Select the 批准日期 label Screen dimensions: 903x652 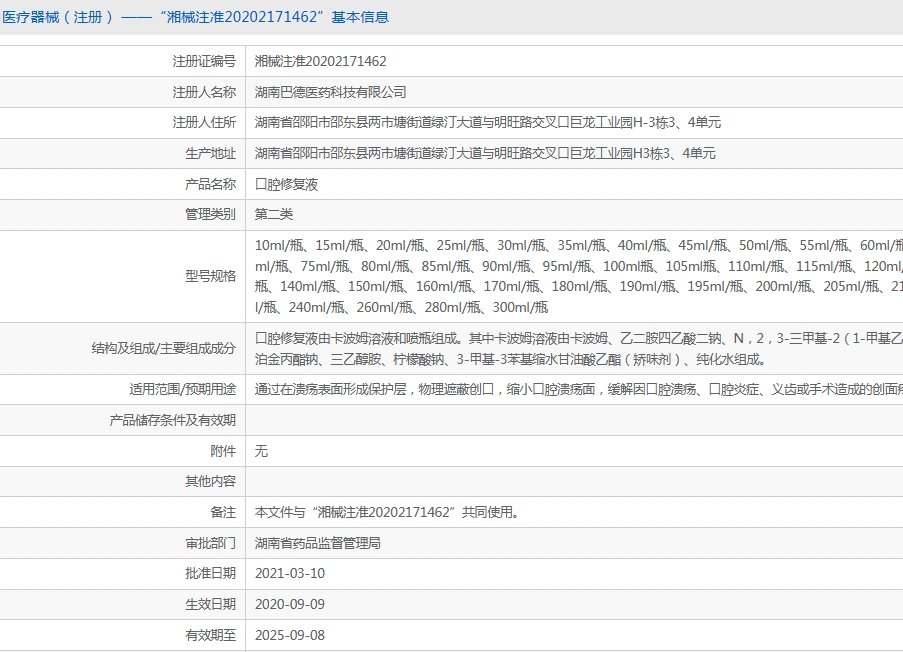pos(210,573)
